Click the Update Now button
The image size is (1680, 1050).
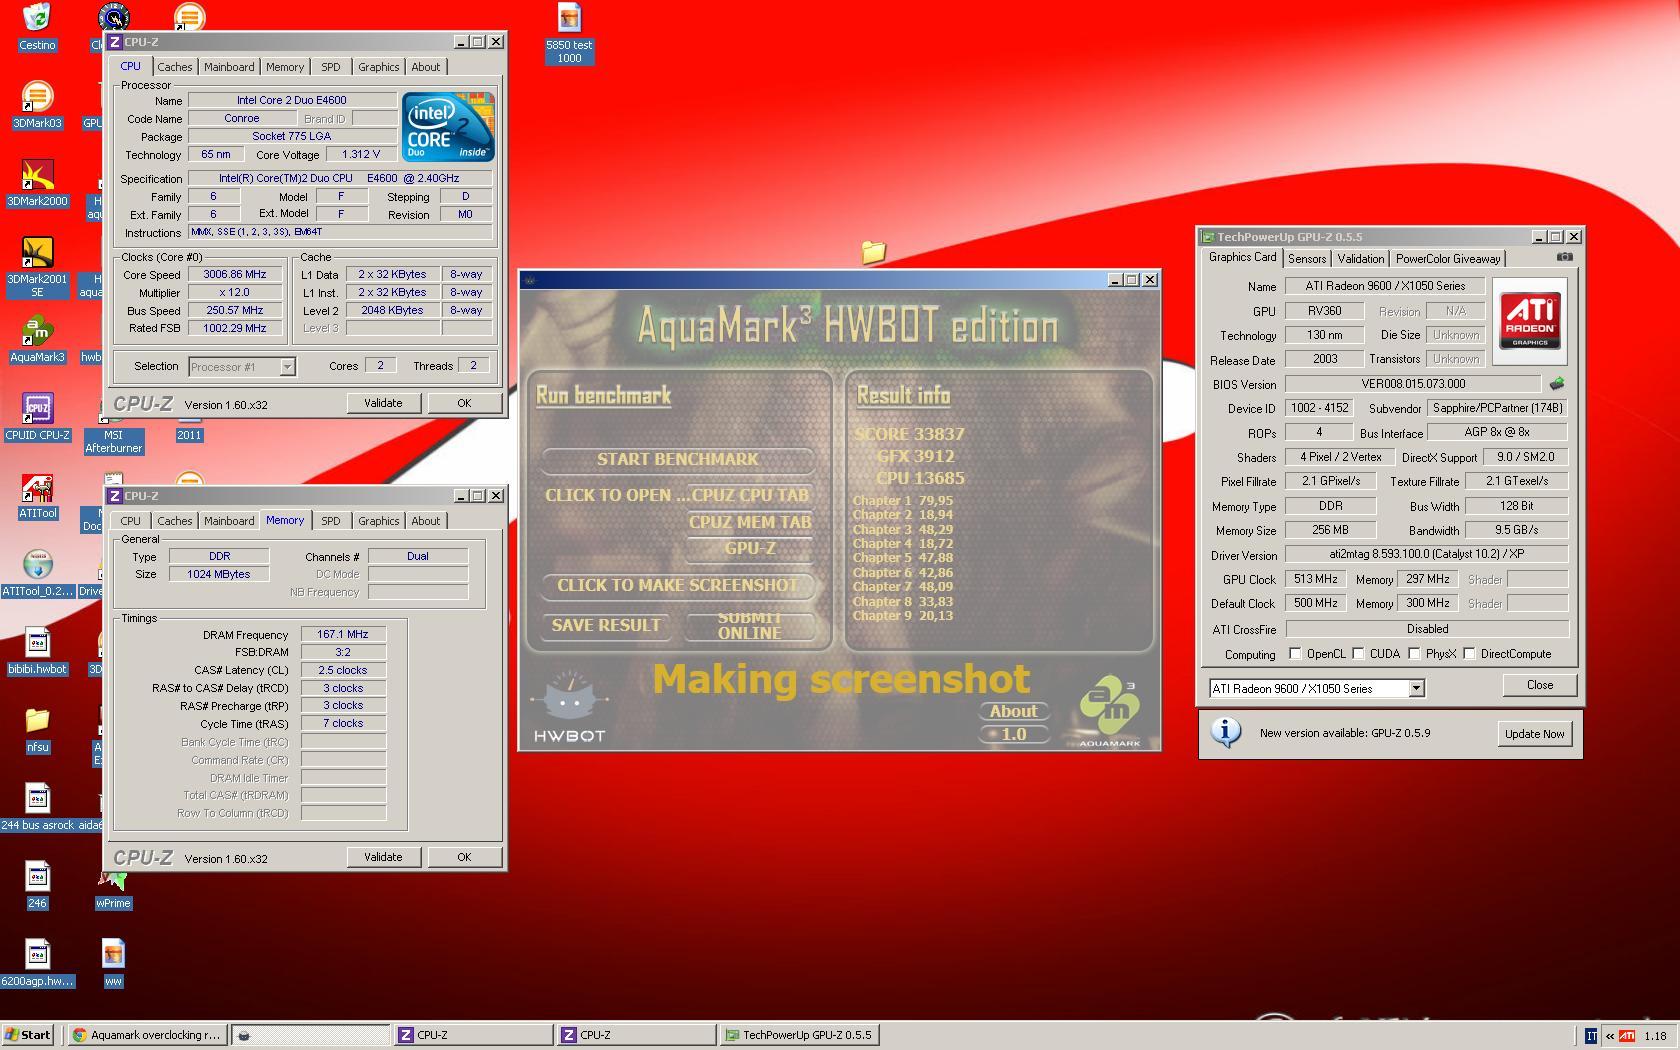click(1534, 734)
